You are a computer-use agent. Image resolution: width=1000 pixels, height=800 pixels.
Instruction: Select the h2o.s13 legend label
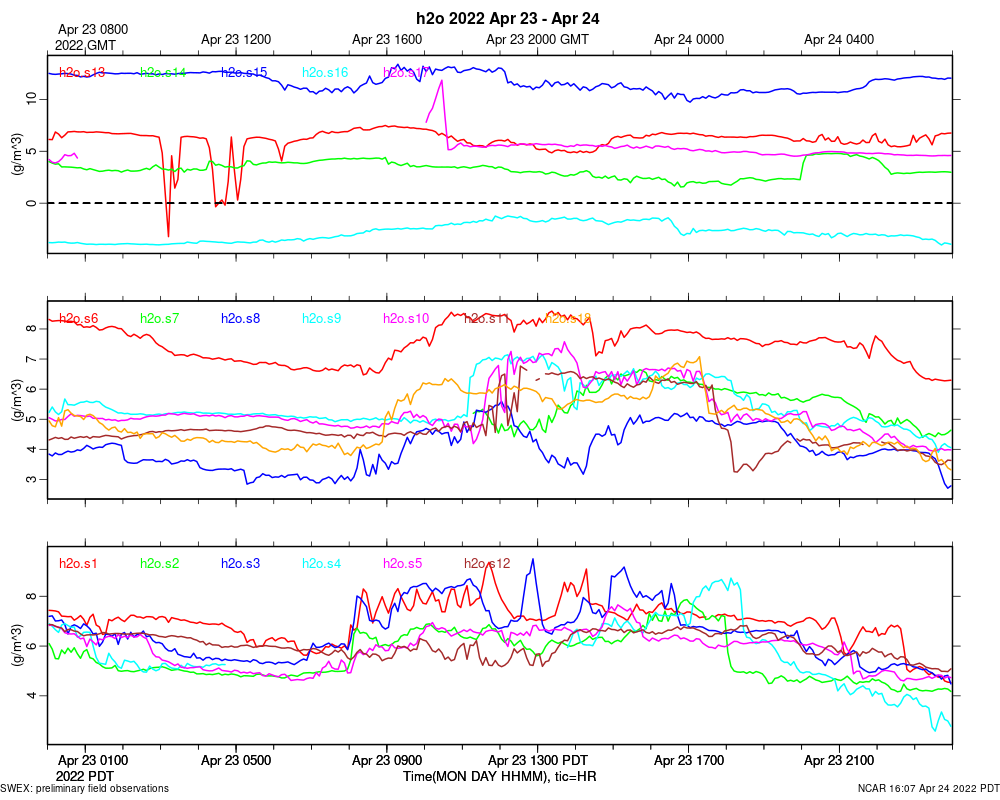pos(82,73)
